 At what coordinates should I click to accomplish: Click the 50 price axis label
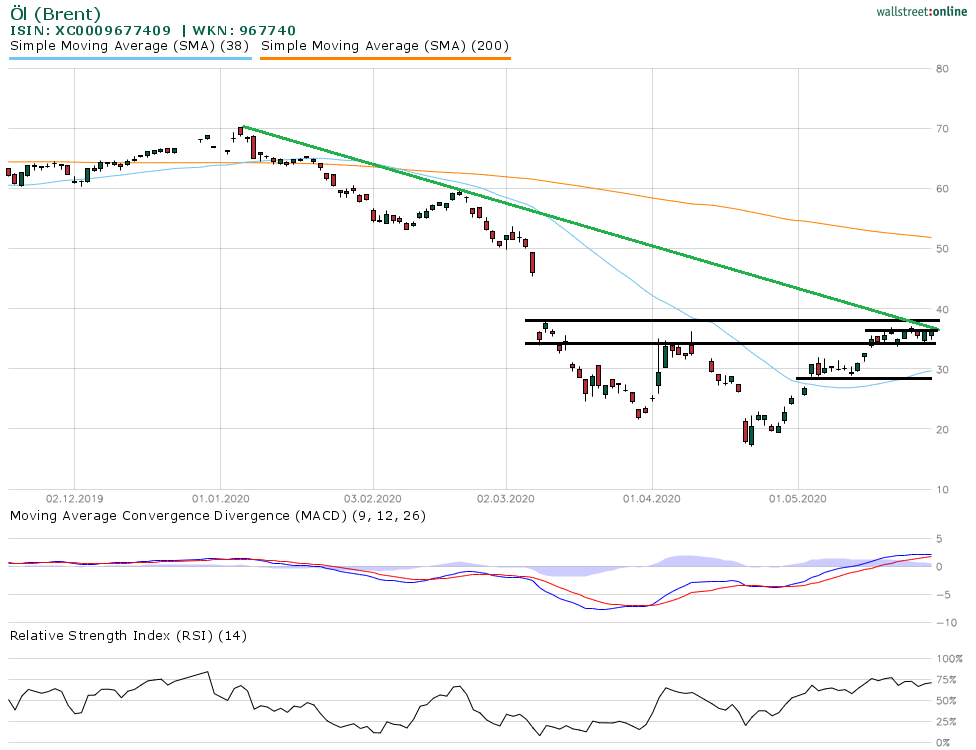(942, 249)
